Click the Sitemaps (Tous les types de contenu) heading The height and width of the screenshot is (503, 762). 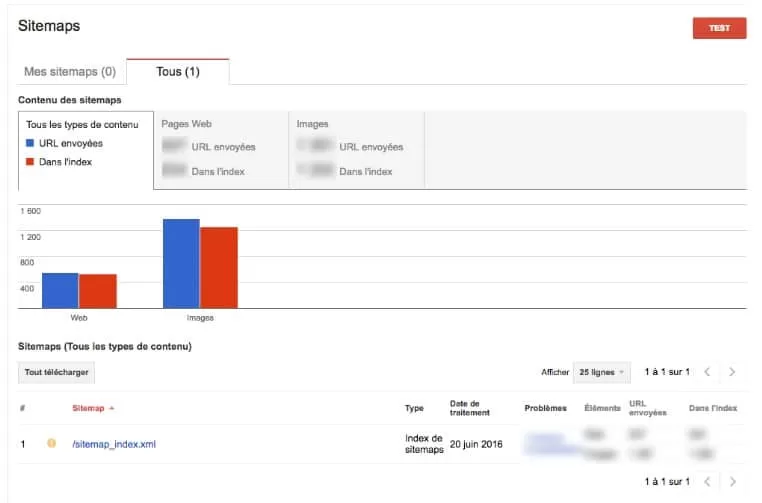[105, 347]
